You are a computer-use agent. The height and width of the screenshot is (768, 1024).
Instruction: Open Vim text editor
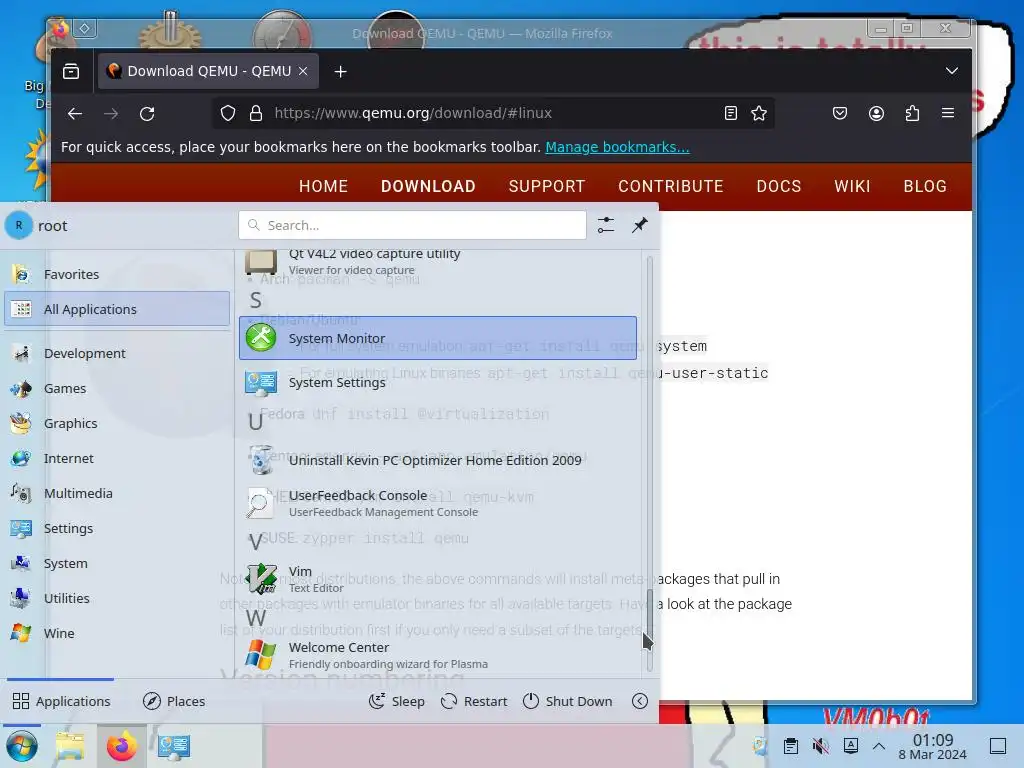pyautogui.click(x=438, y=579)
